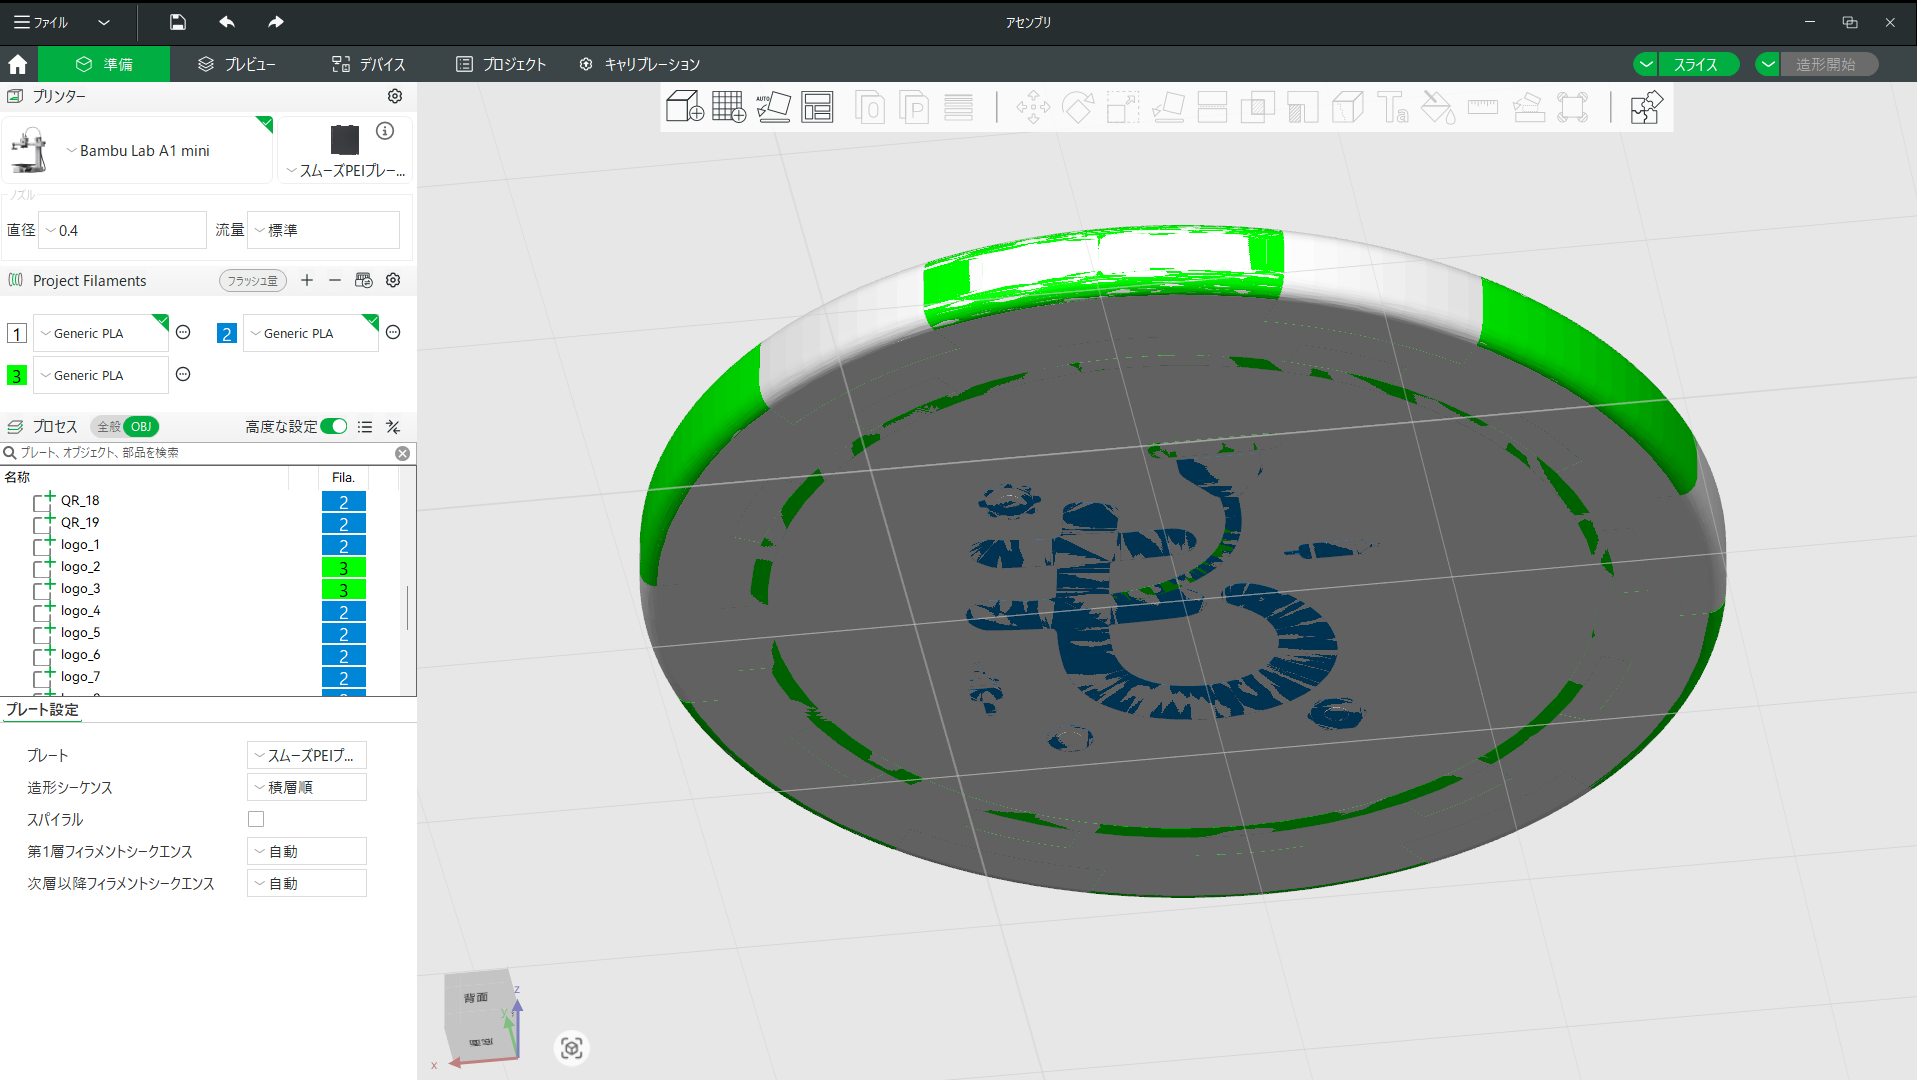Click filament 1 white color swatch
The height and width of the screenshot is (1080, 1917).
pos(17,334)
